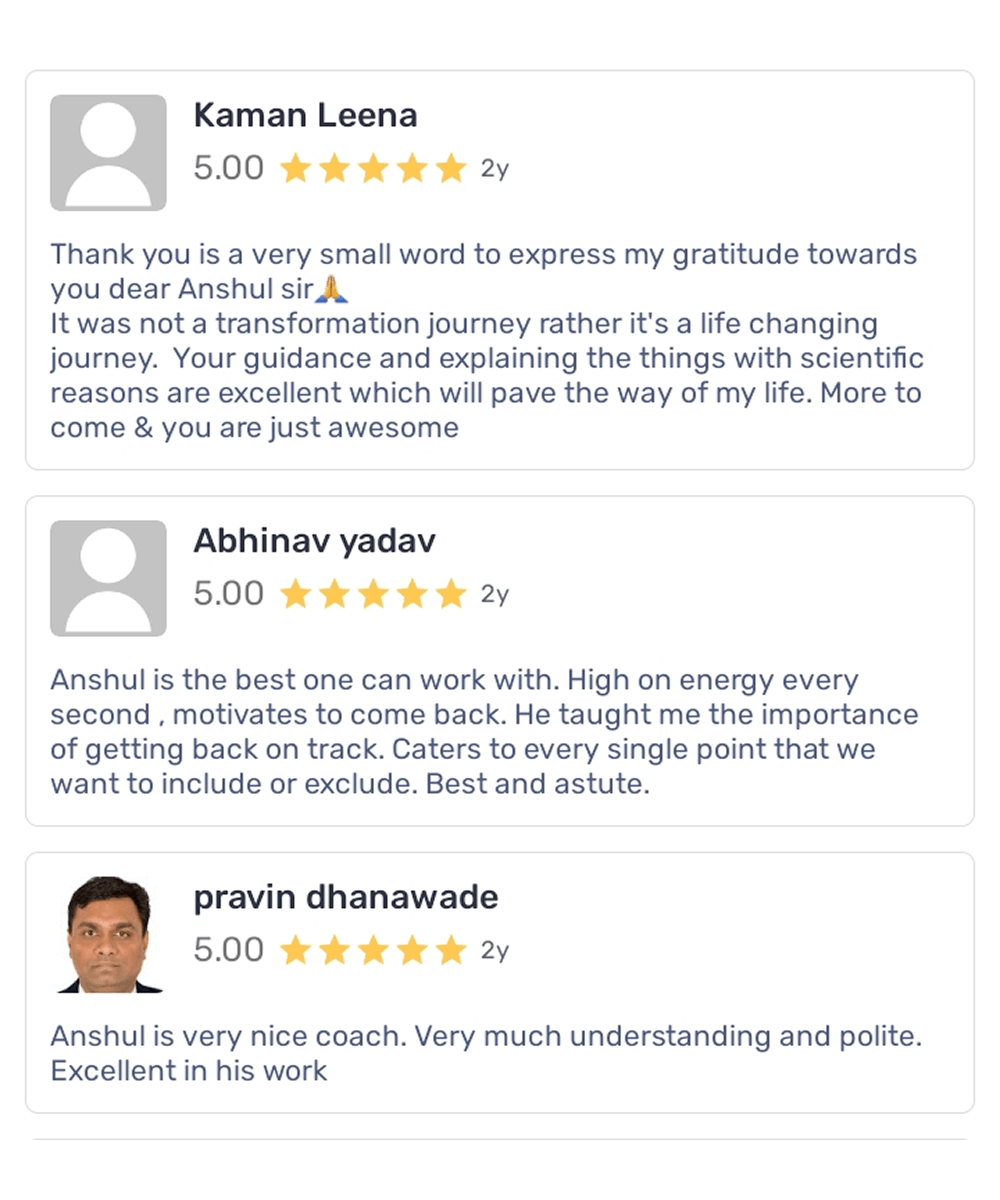Open pravin dhanawade's profile photo
1000x1200 pixels.
(108, 934)
